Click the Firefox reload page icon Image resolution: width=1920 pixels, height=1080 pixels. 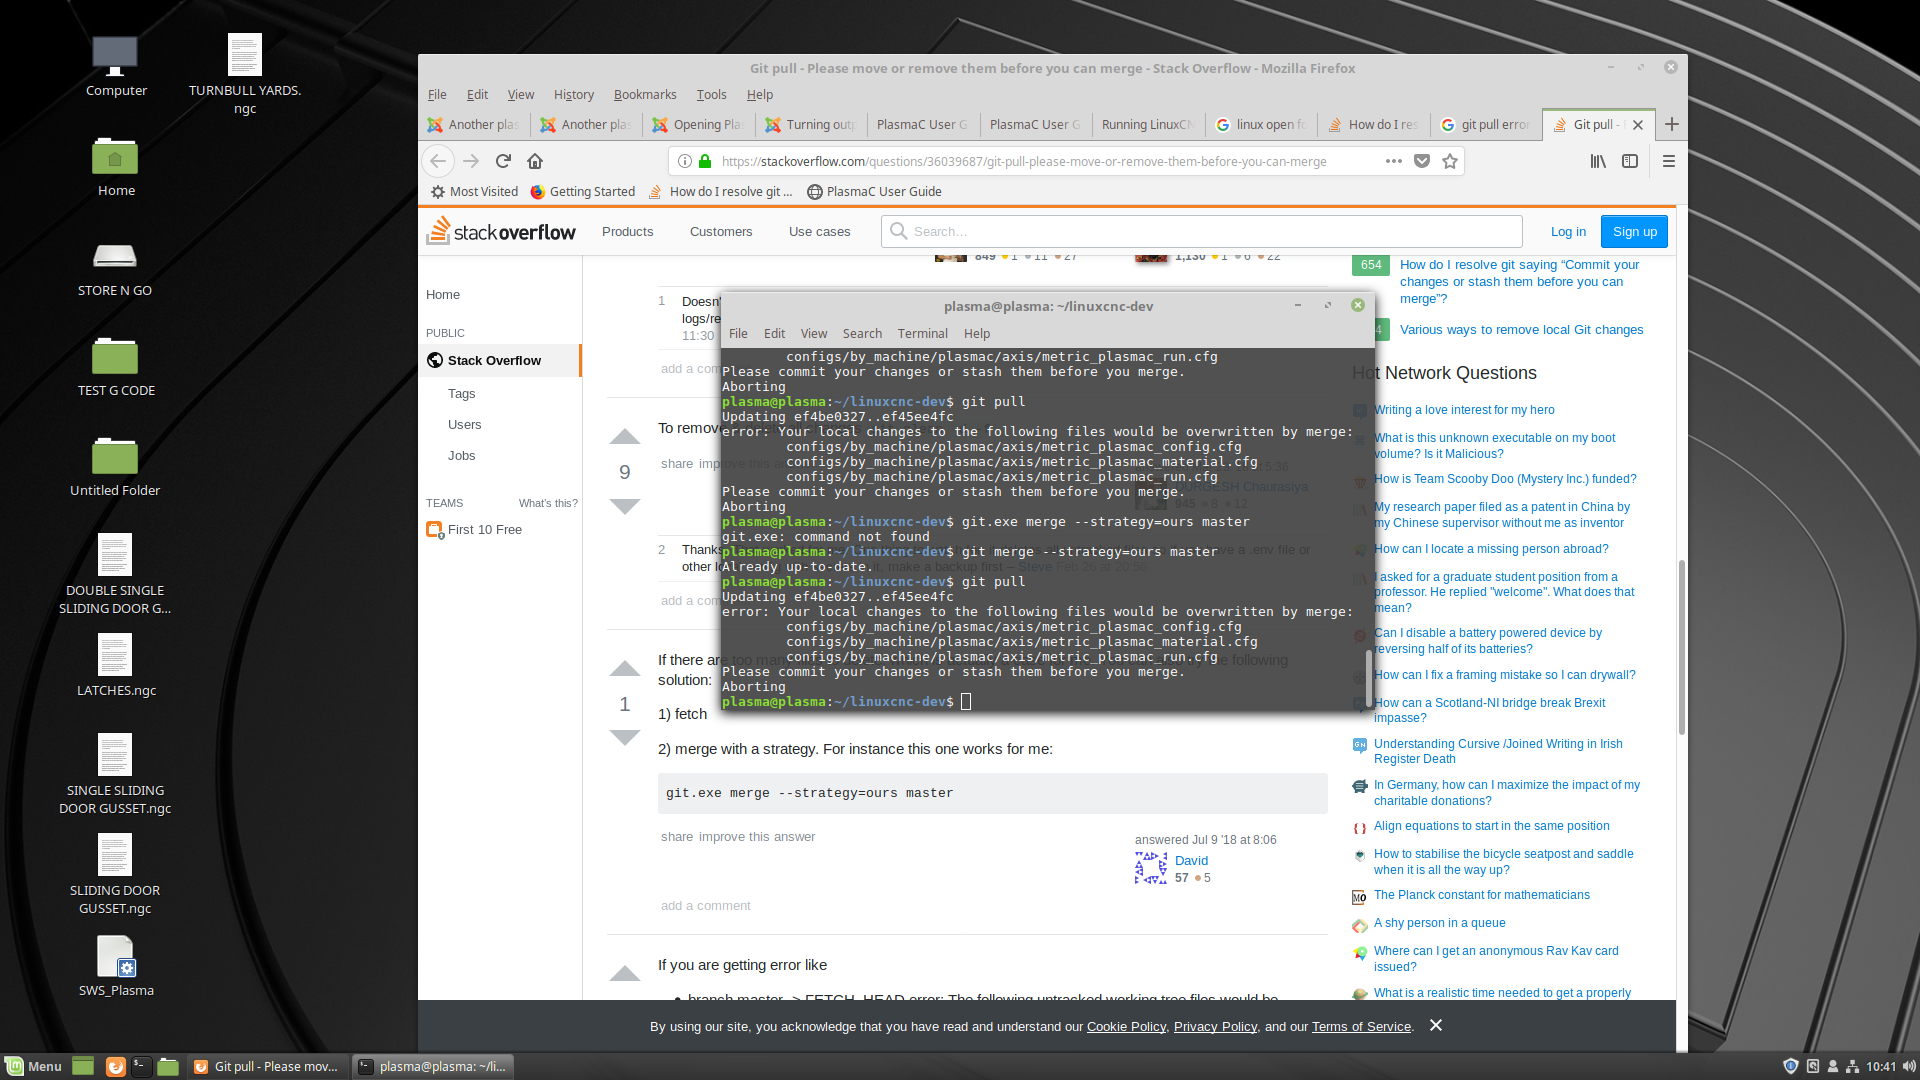pos(503,161)
